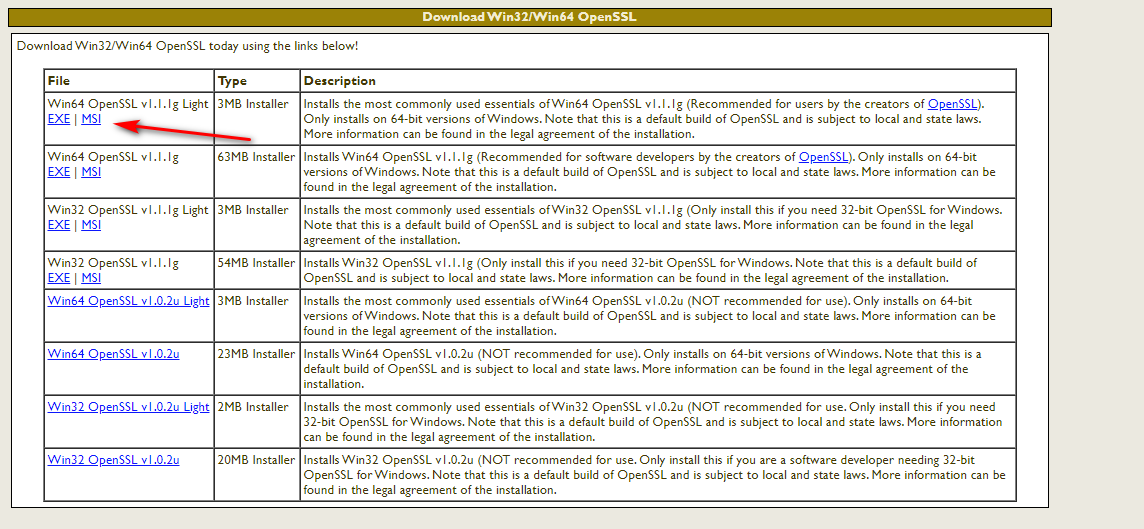Click the File column header
Viewport: 1144px width, 529px height.
(129, 81)
